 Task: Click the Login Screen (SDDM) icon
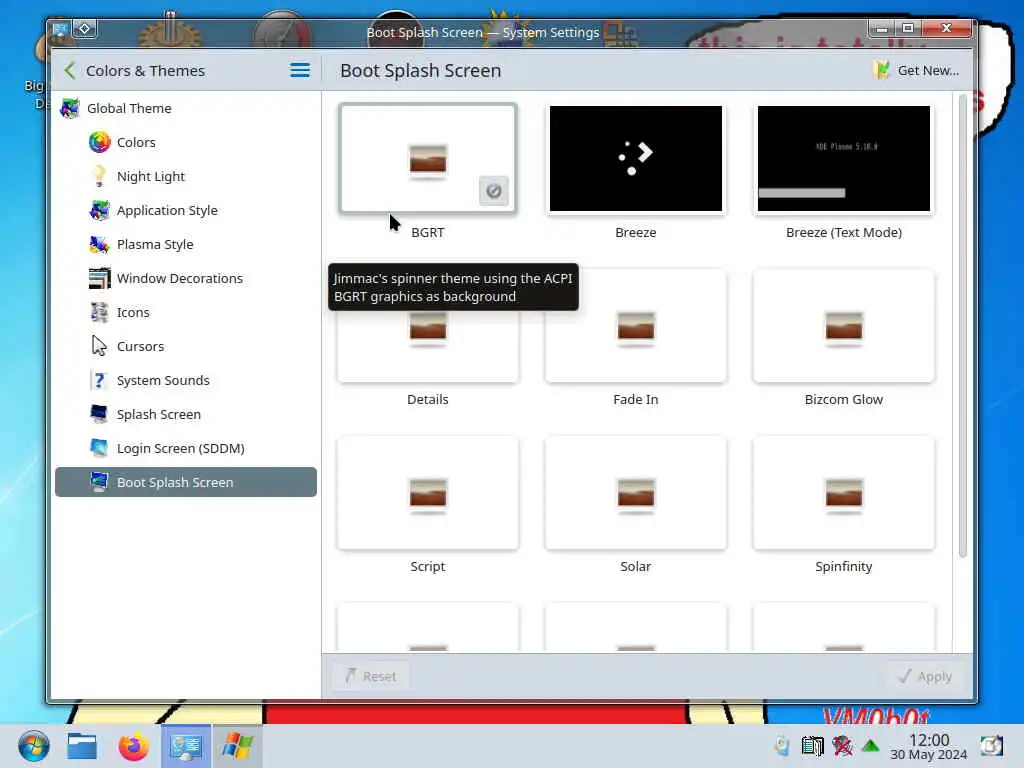click(99, 448)
